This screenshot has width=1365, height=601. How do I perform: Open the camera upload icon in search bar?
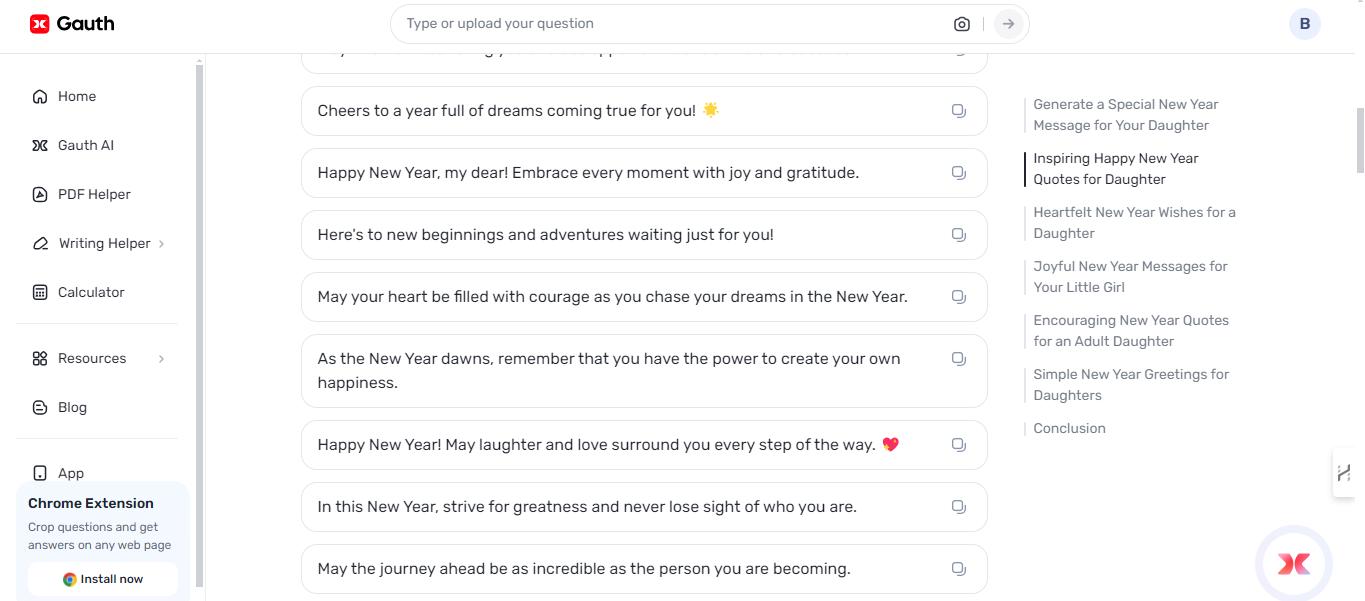pyautogui.click(x=961, y=23)
